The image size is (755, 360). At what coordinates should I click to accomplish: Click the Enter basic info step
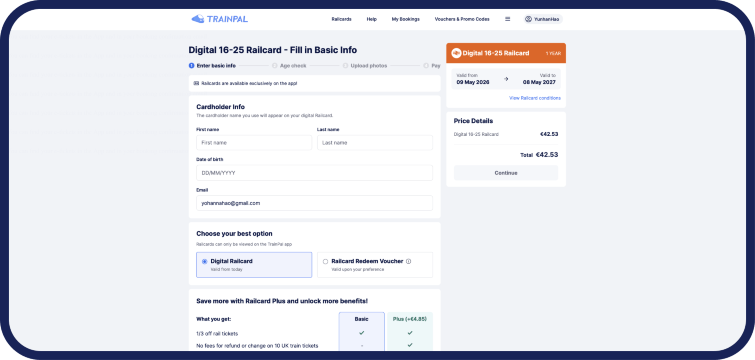[x=212, y=65]
